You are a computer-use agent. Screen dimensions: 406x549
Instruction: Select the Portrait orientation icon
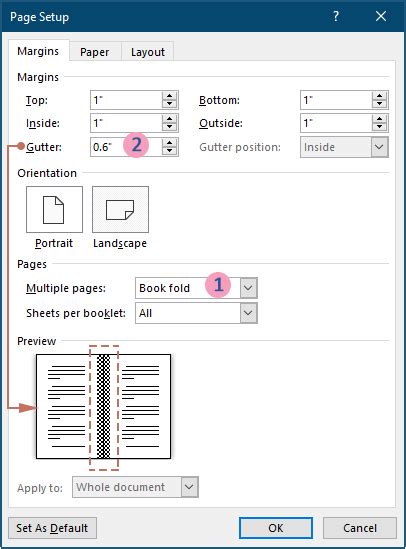54,209
